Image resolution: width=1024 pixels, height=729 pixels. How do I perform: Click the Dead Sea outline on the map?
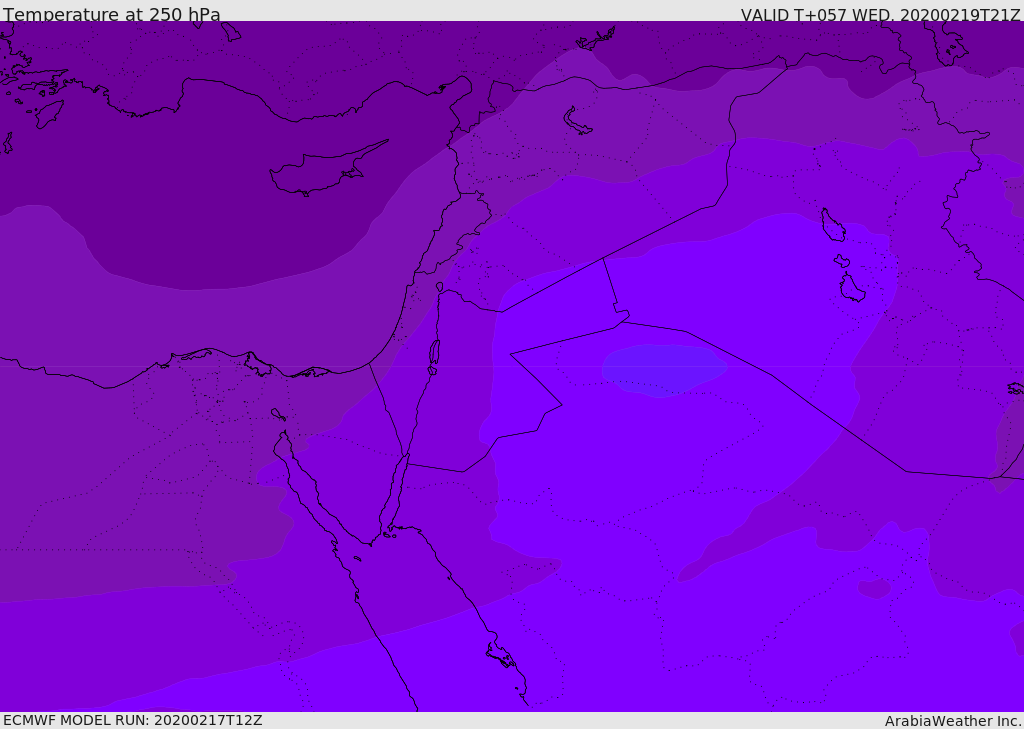click(434, 356)
